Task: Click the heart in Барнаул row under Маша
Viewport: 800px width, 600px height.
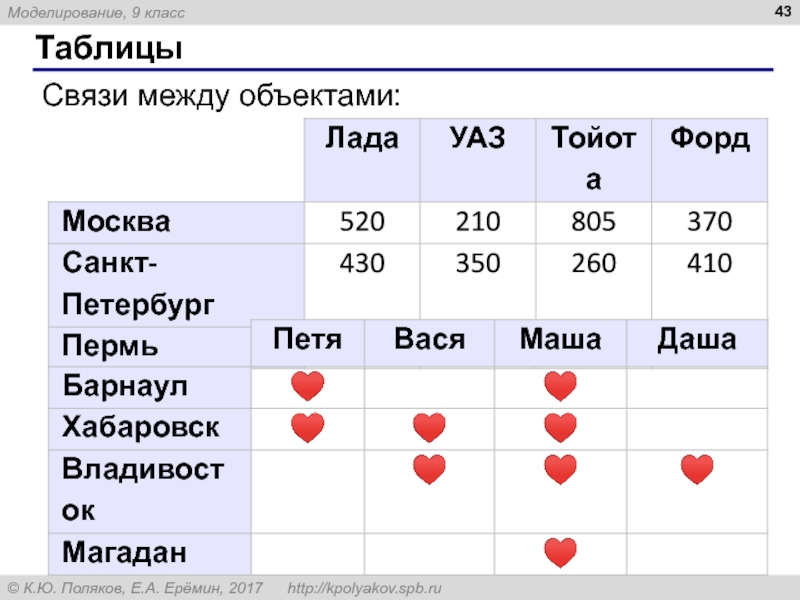Action: click(561, 386)
